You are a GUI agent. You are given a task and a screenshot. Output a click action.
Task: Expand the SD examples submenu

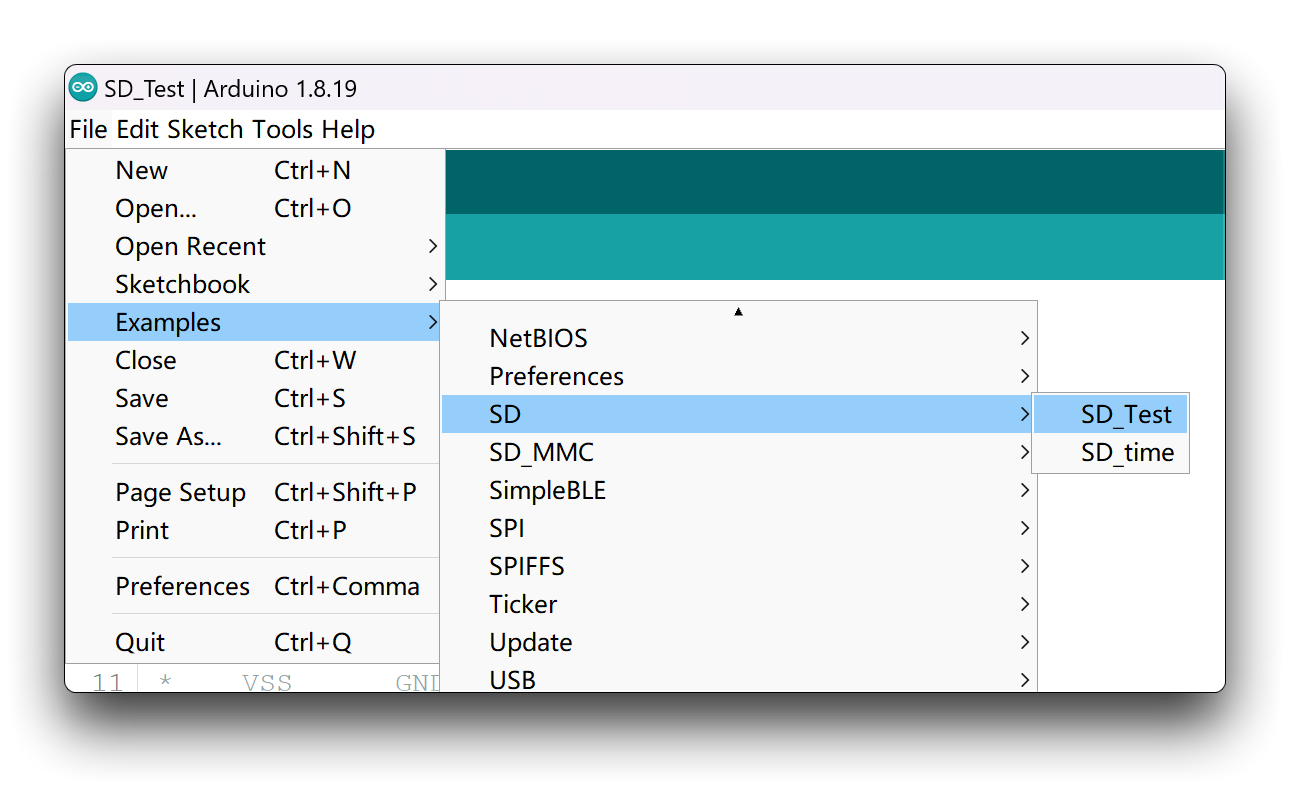click(738, 414)
